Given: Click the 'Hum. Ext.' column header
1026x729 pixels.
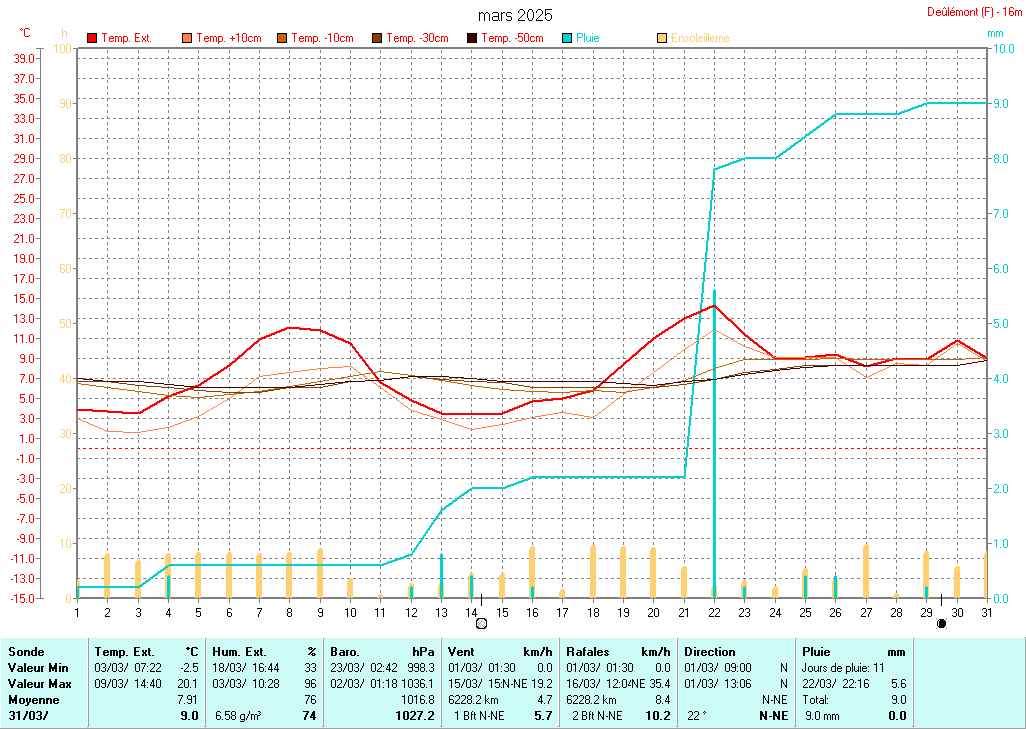Looking at the screenshot, I should pyautogui.click(x=265, y=651).
